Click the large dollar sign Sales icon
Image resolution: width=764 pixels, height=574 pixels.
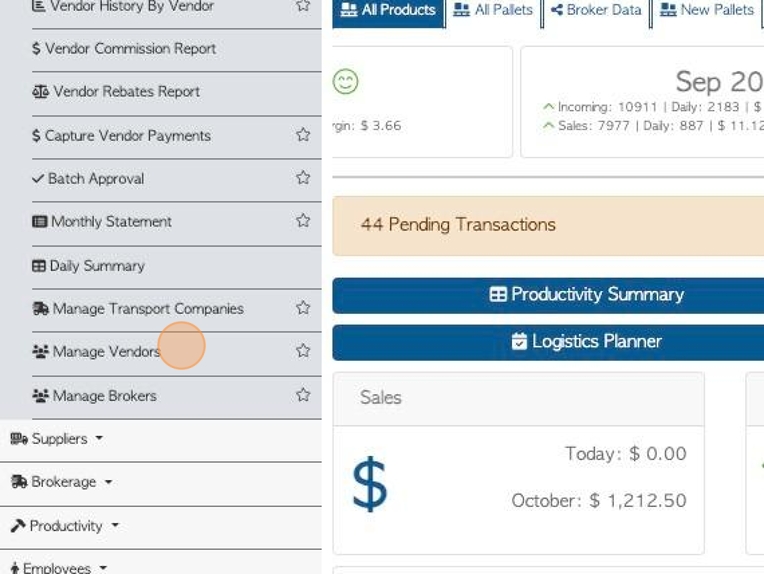(370, 484)
